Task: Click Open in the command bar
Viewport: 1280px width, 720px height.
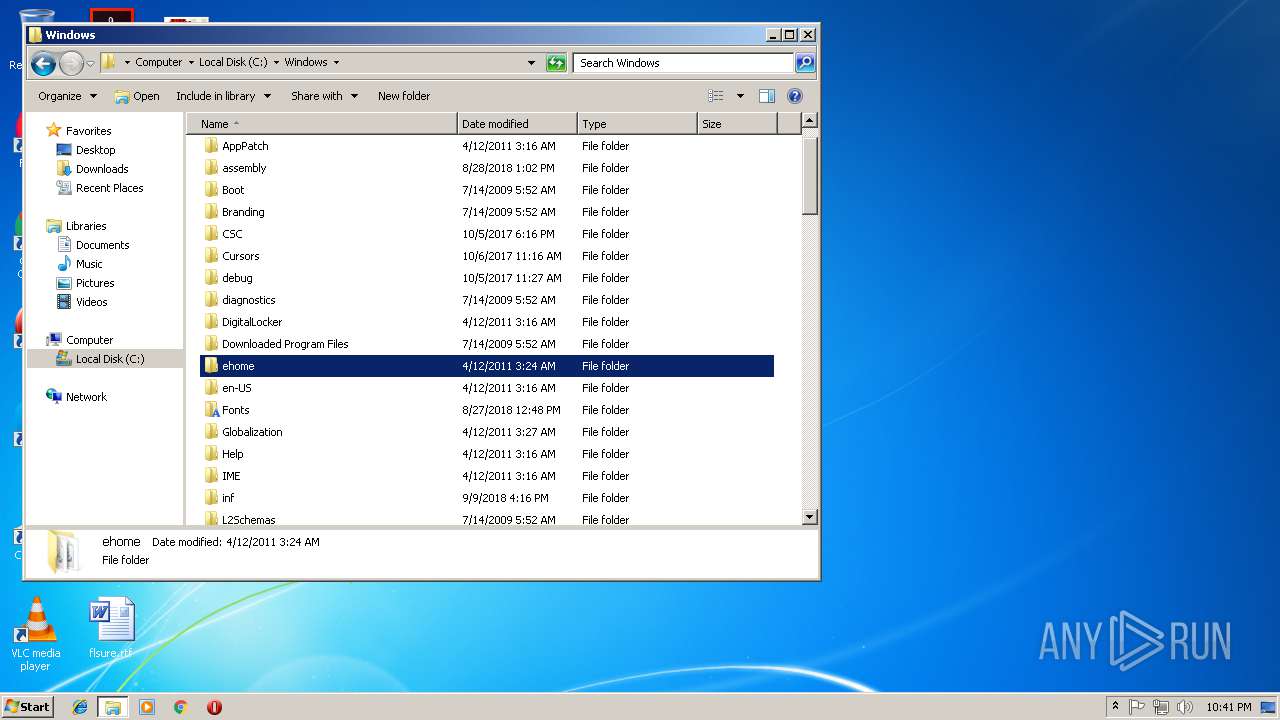Action: pyautogui.click(x=137, y=96)
